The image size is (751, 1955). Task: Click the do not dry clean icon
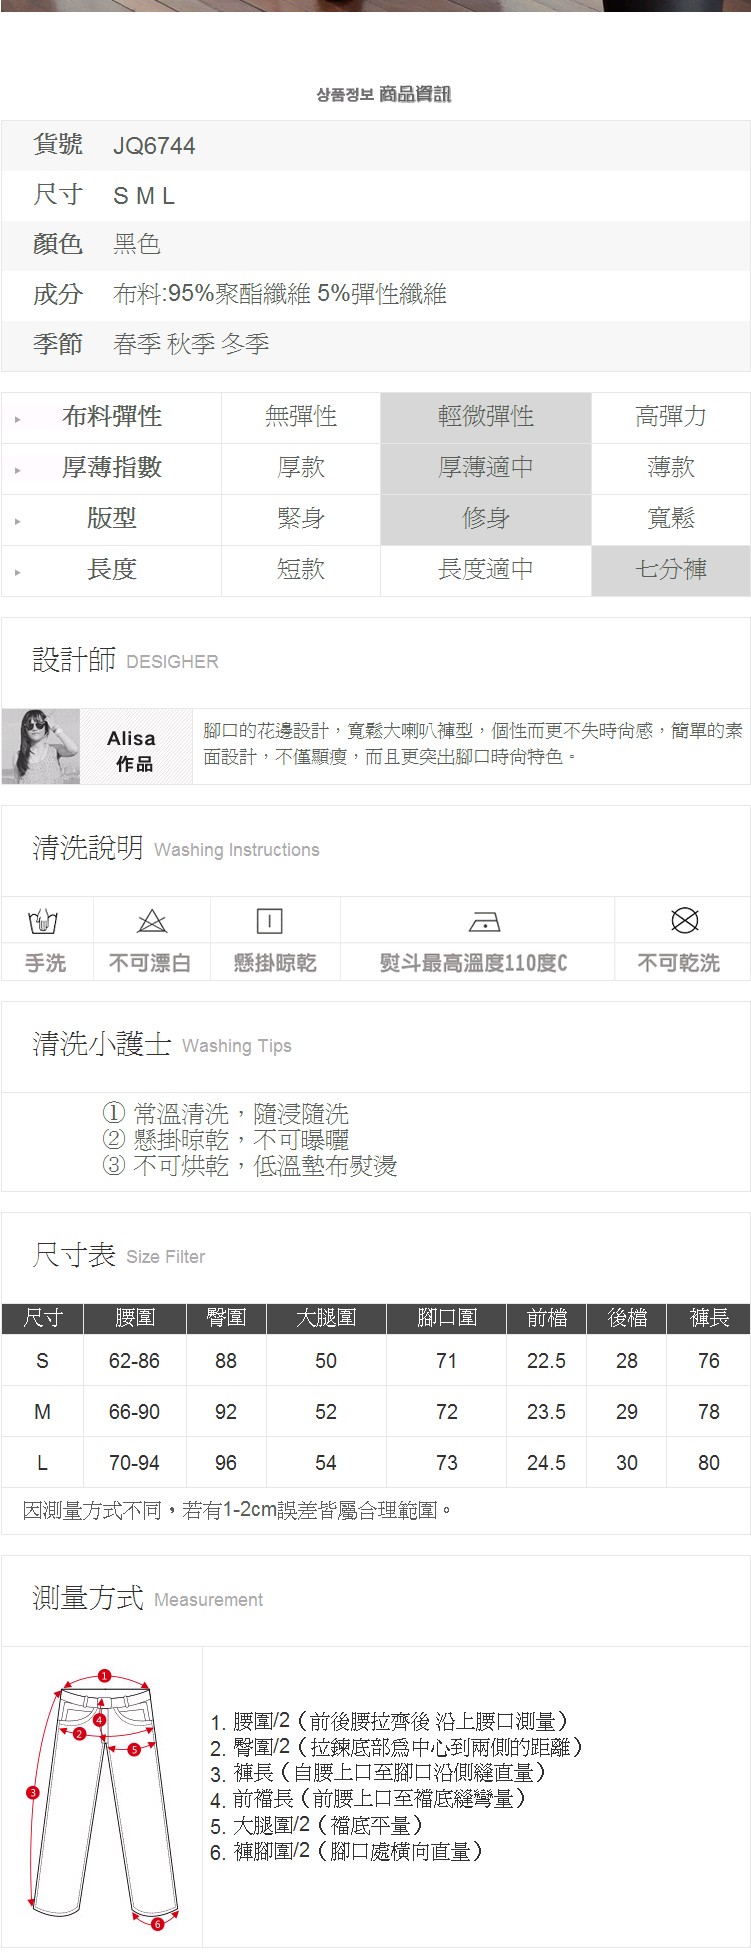point(684,920)
